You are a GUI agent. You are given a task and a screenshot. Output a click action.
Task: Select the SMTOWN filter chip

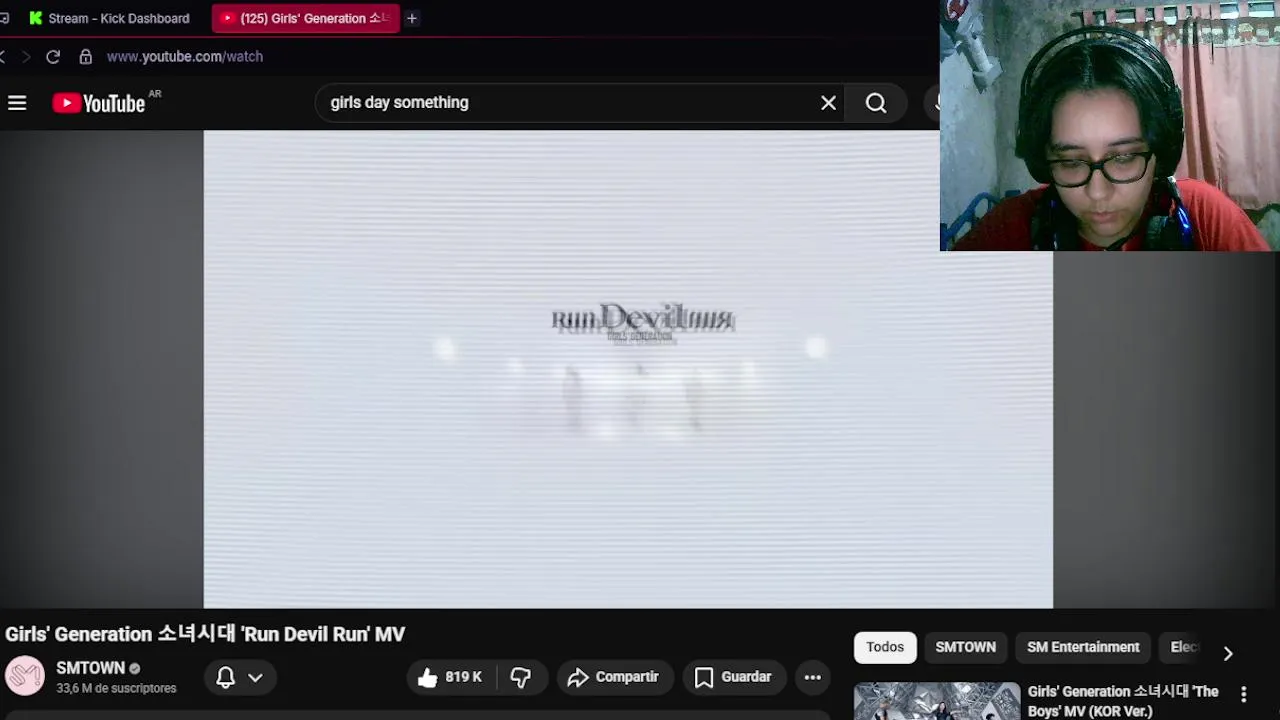[966, 647]
